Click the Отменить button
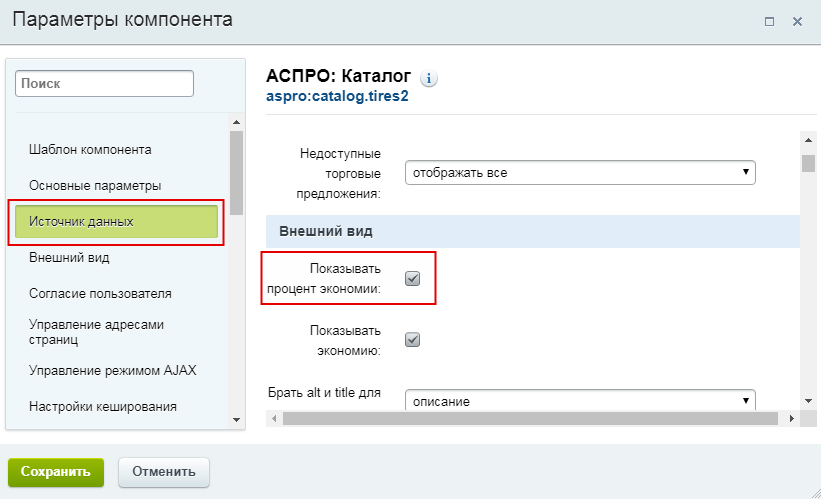The height and width of the screenshot is (499, 821). 164,472
